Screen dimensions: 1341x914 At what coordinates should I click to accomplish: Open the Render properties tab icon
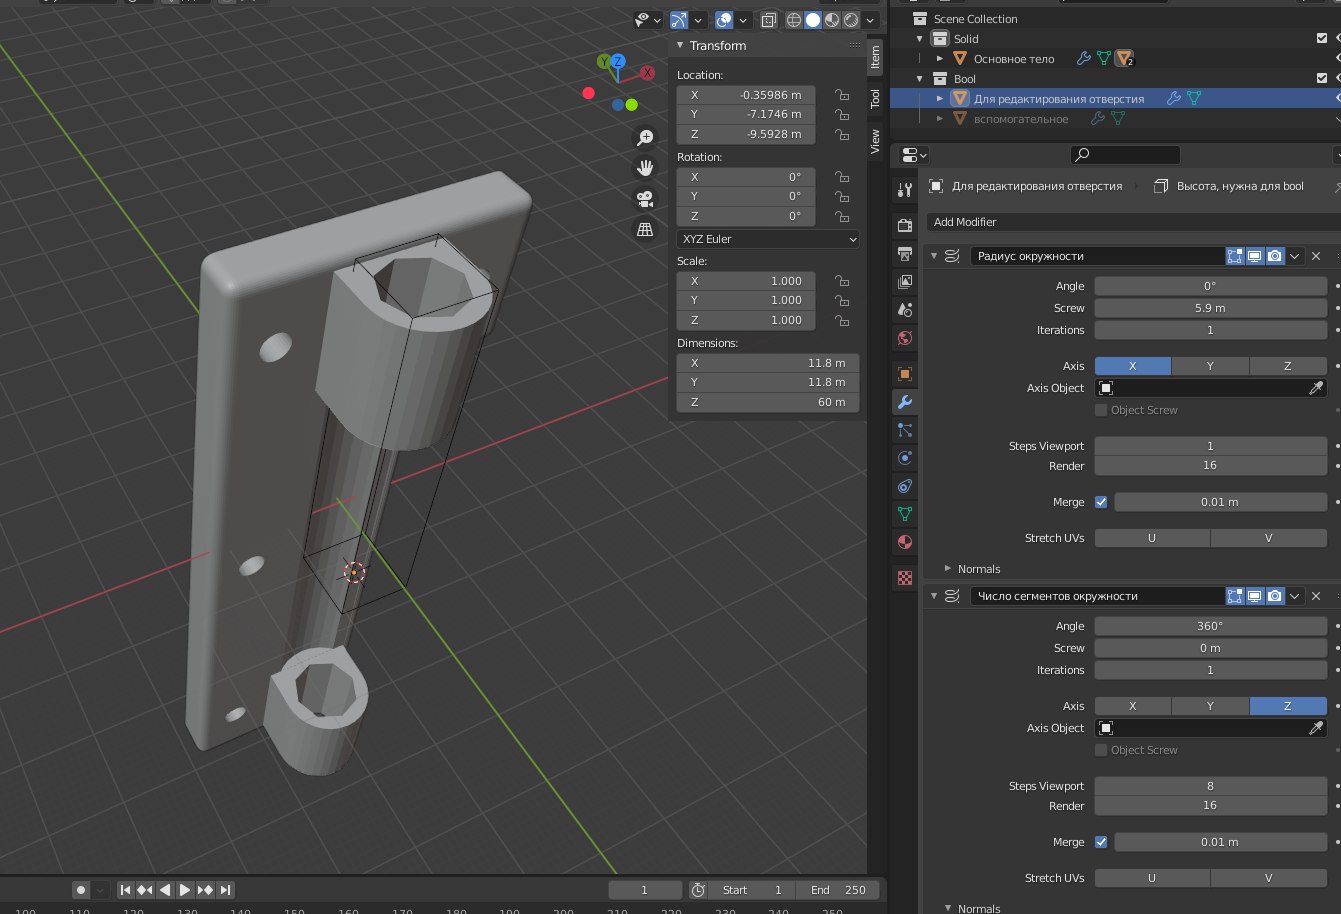tap(905, 226)
